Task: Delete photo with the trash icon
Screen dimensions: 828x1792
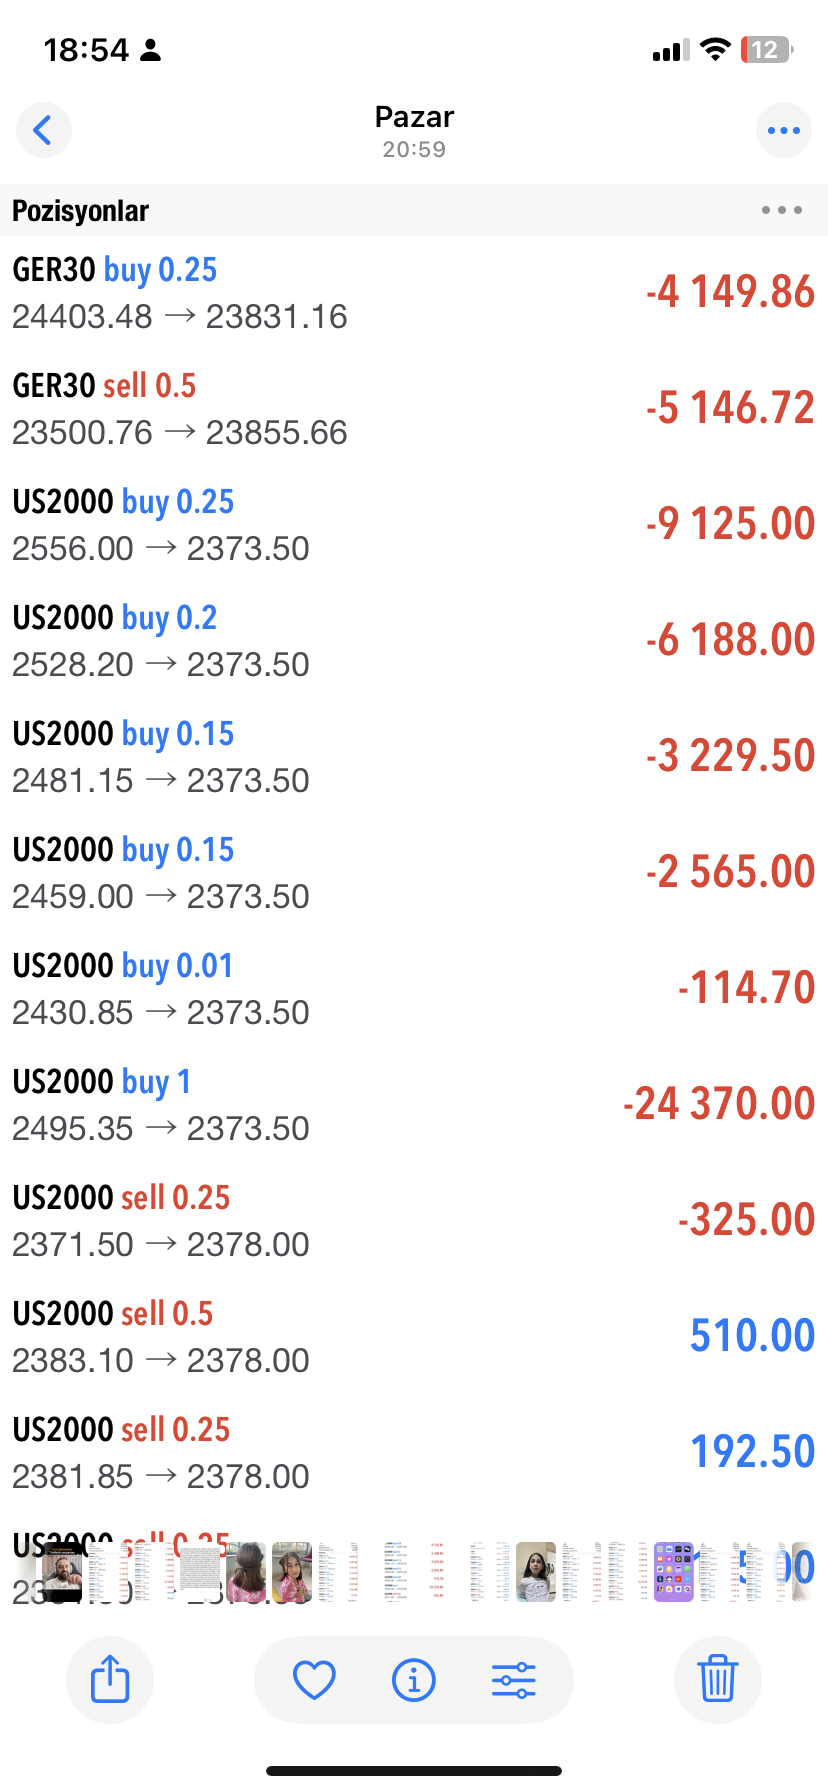Action: point(717,1679)
